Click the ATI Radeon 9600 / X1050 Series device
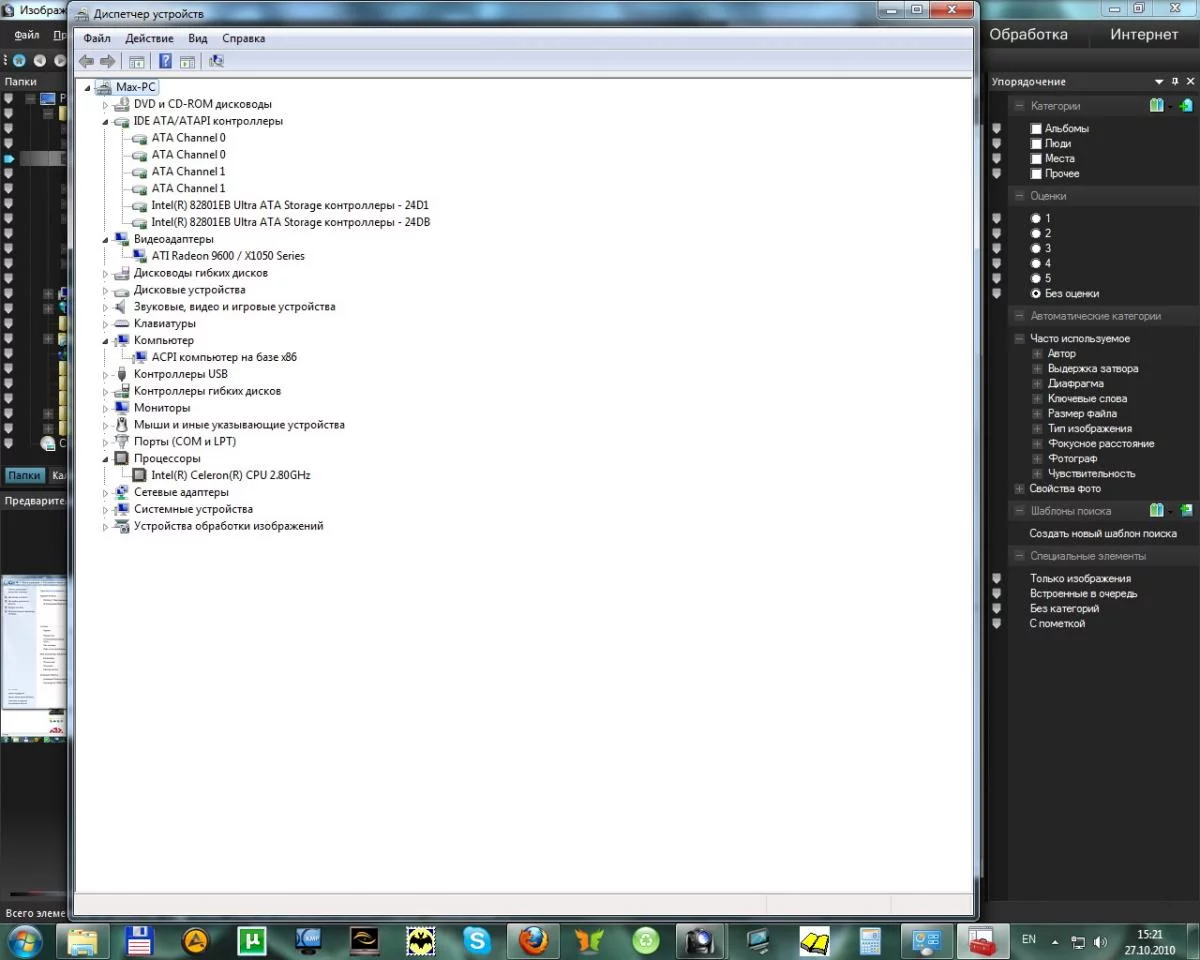Viewport: 1200px width, 960px height. pos(228,256)
